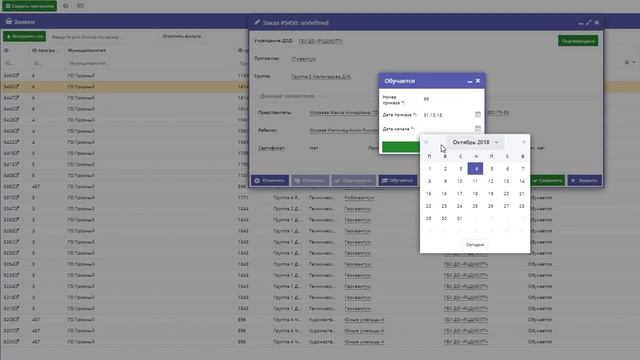Select highlighted day 4 in calendar
The height and width of the screenshot is (360, 640).
point(476,169)
